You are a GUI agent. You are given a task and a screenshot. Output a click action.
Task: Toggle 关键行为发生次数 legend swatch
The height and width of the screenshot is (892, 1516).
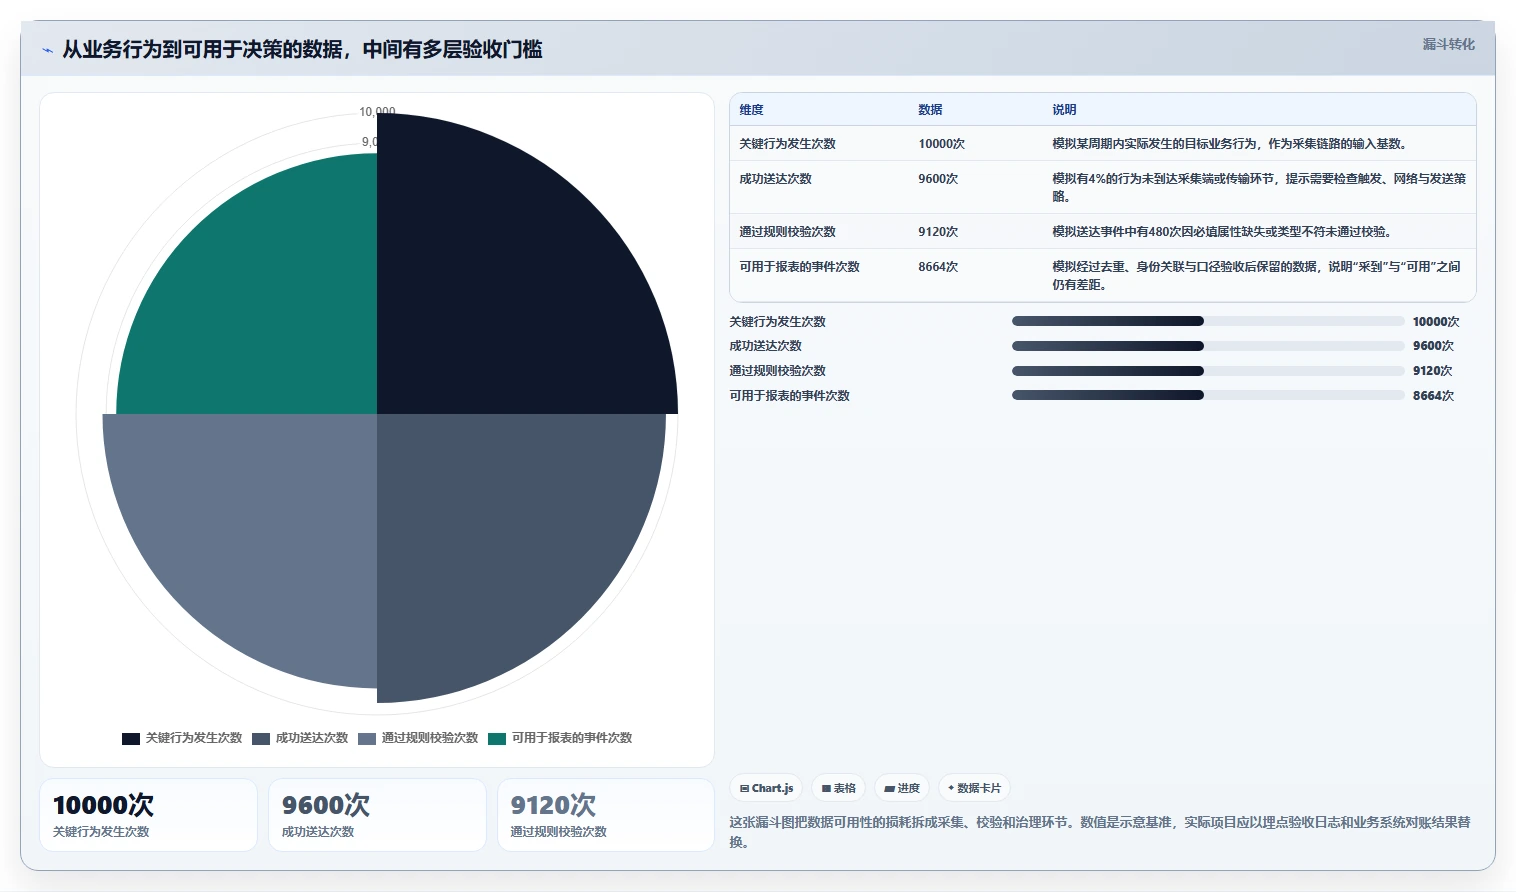(131, 738)
